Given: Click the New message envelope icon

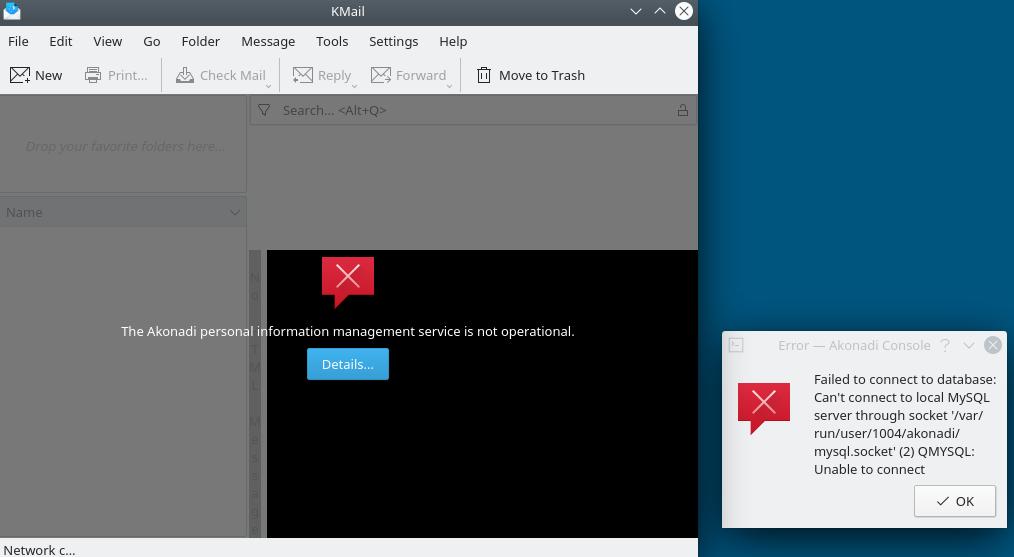Looking at the screenshot, I should click(x=20, y=75).
